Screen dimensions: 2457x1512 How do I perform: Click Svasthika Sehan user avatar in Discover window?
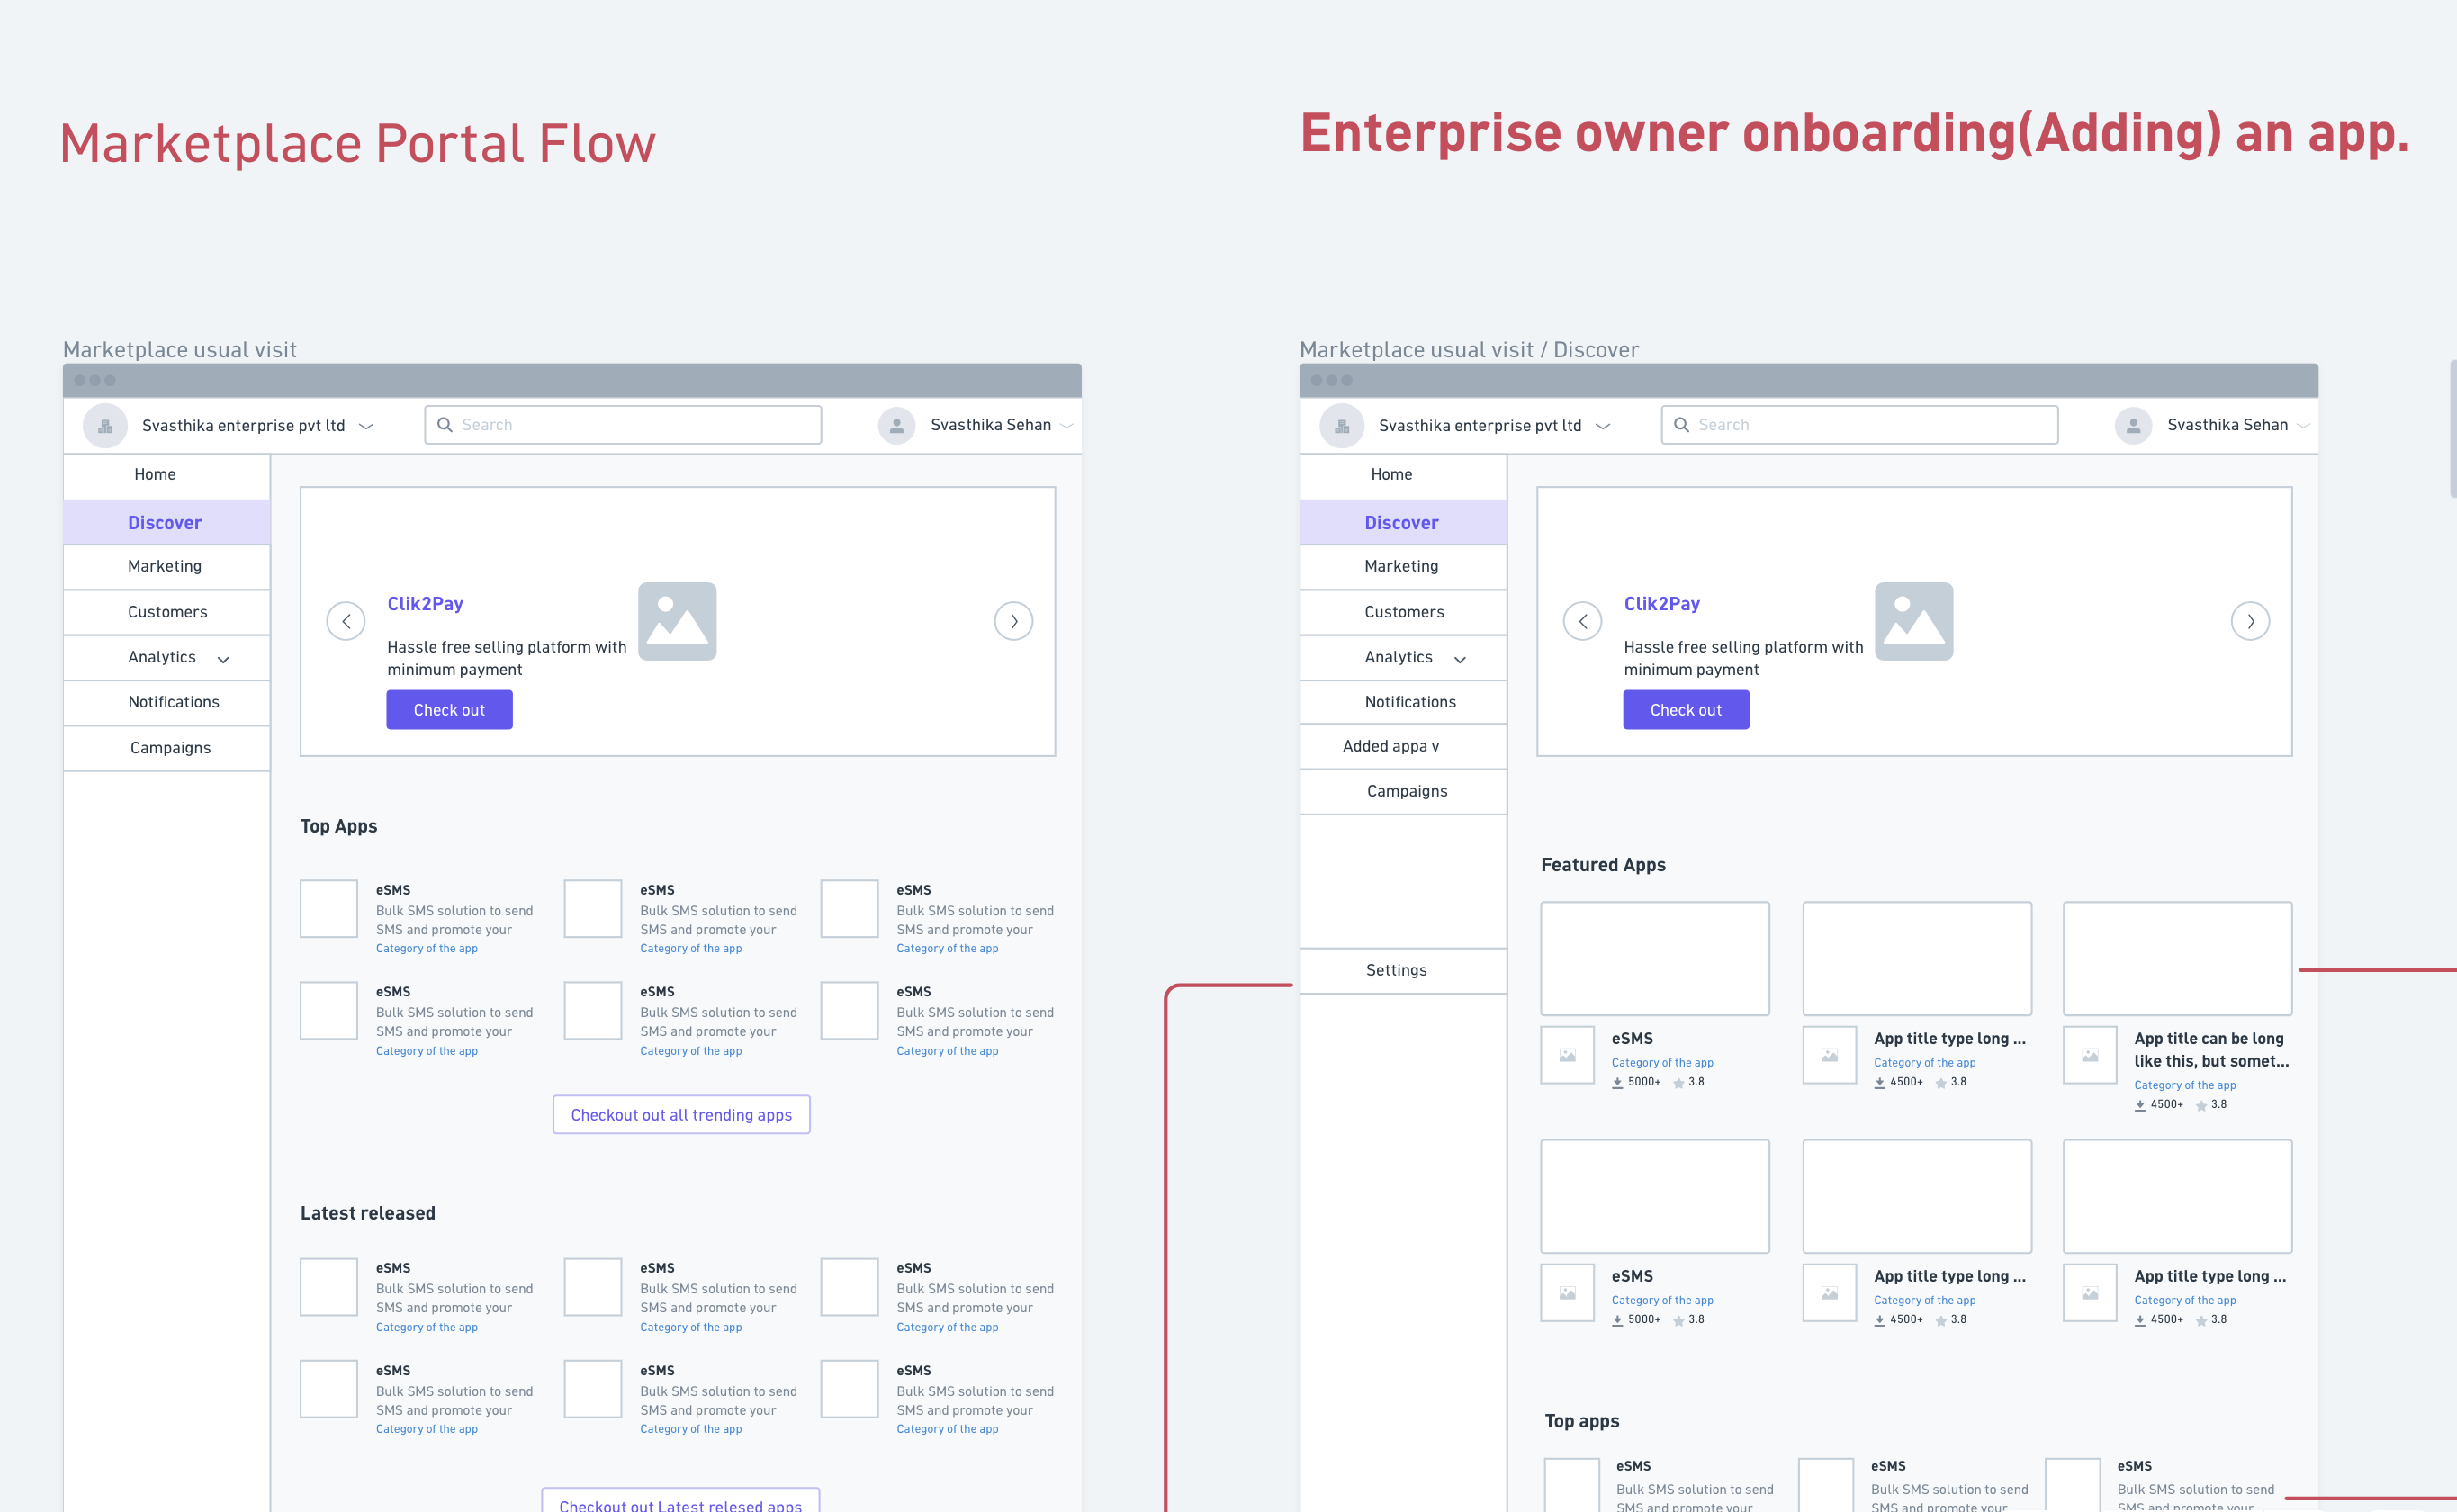point(2133,425)
